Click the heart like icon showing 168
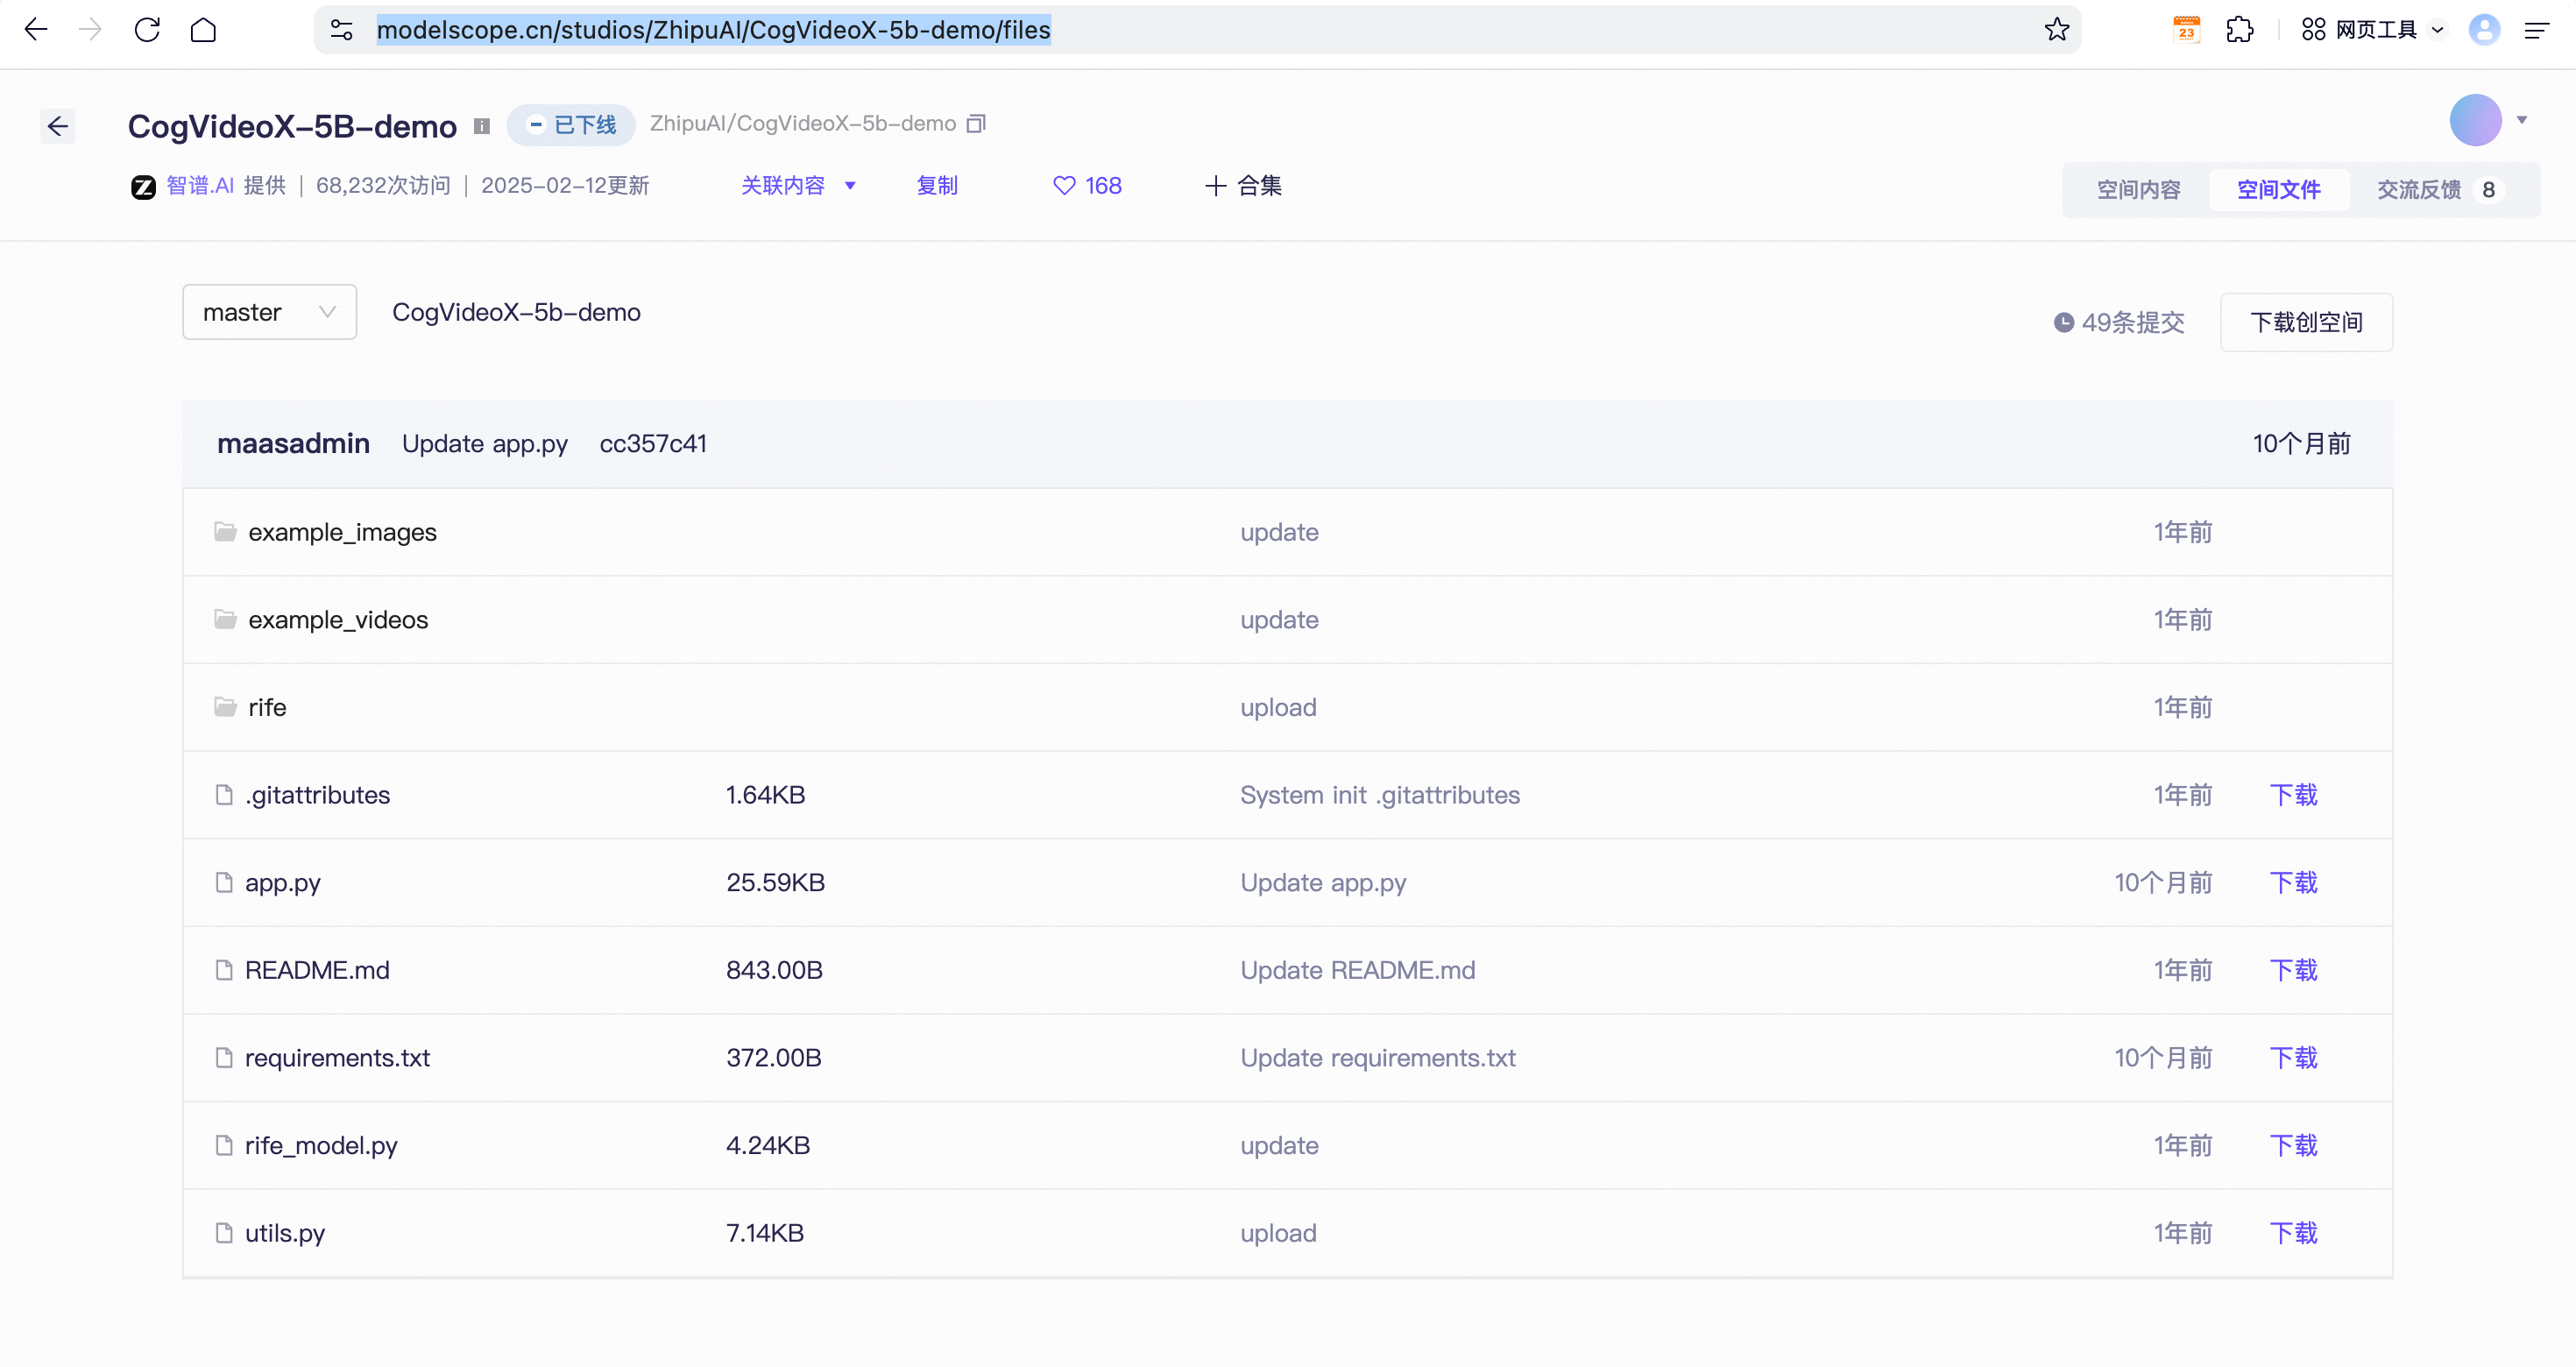This screenshot has height=1367, width=2576. [1064, 185]
